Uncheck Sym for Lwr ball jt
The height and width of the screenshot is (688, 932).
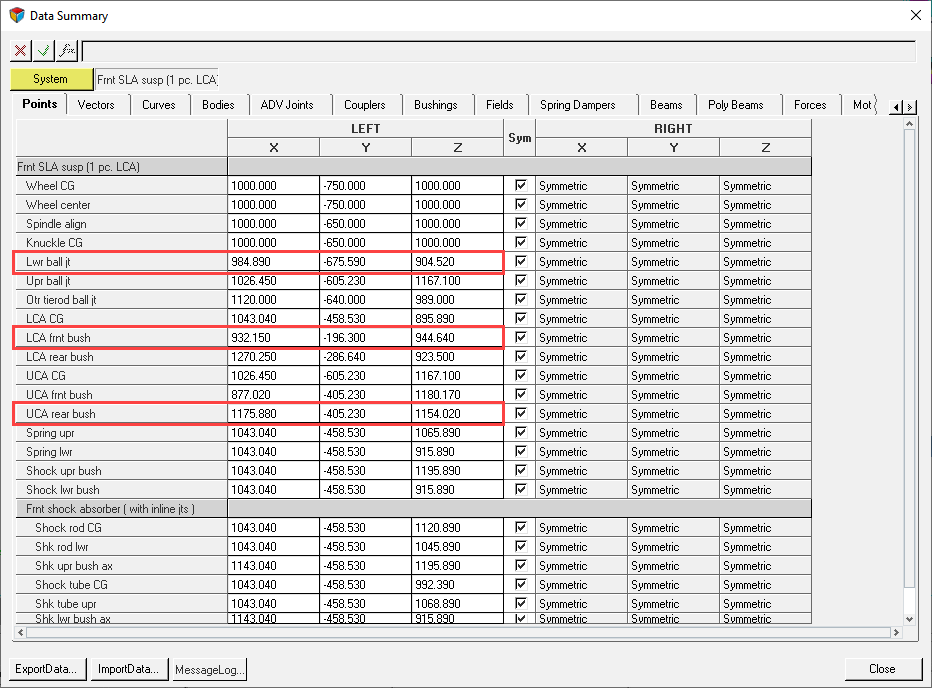[x=520, y=262]
